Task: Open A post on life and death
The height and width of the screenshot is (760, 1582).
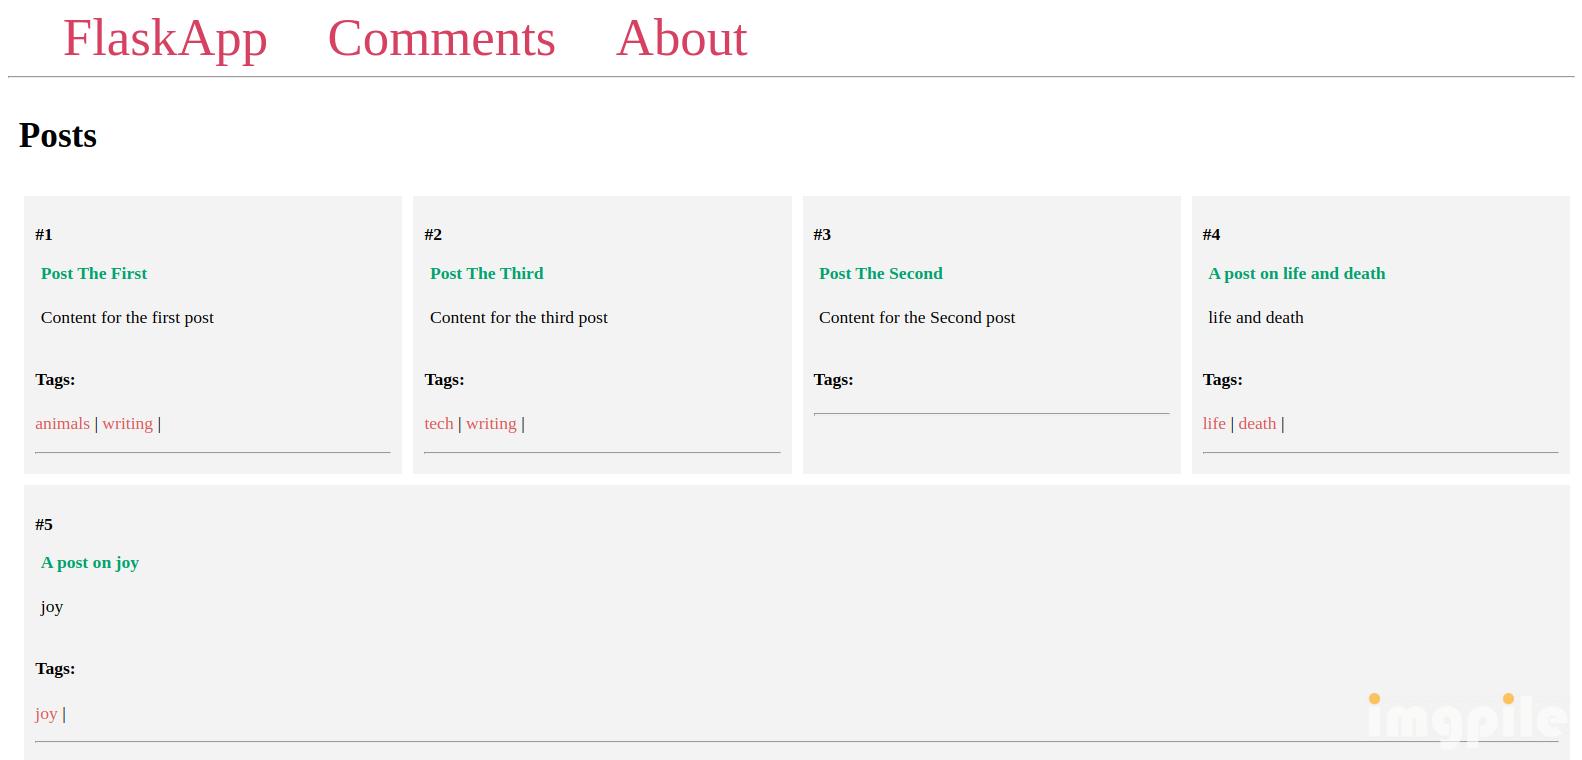Action: (x=1297, y=273)
